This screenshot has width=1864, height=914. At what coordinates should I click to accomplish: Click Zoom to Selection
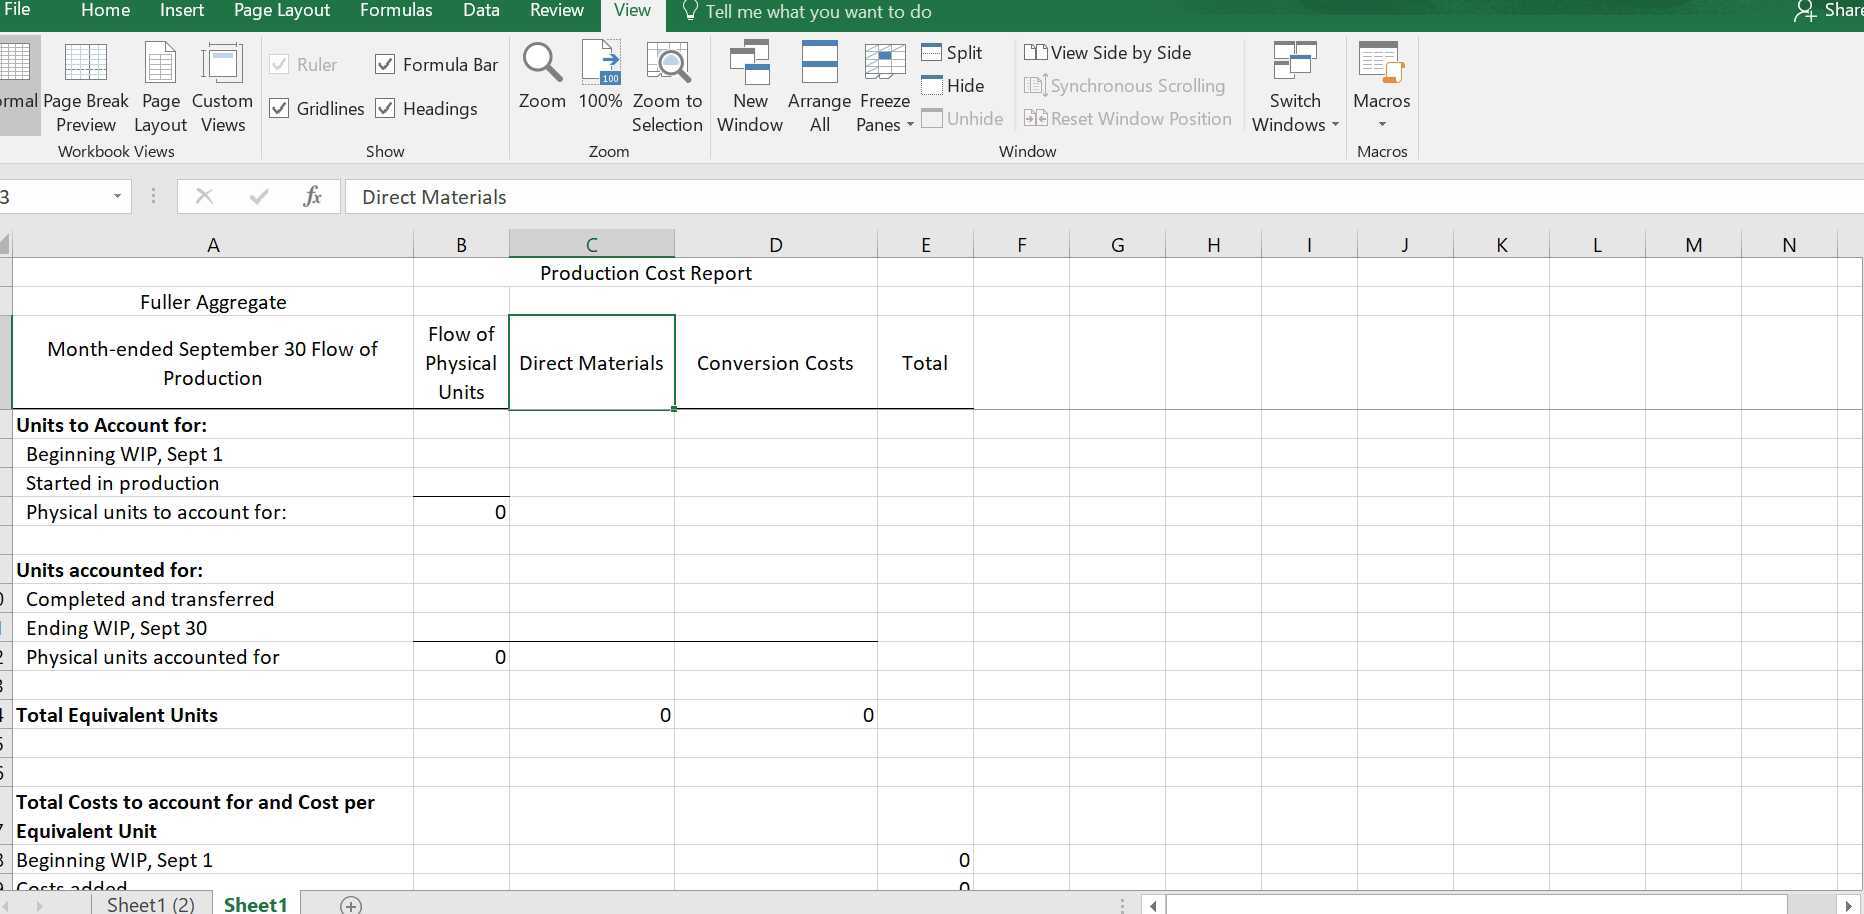point(667,85)
